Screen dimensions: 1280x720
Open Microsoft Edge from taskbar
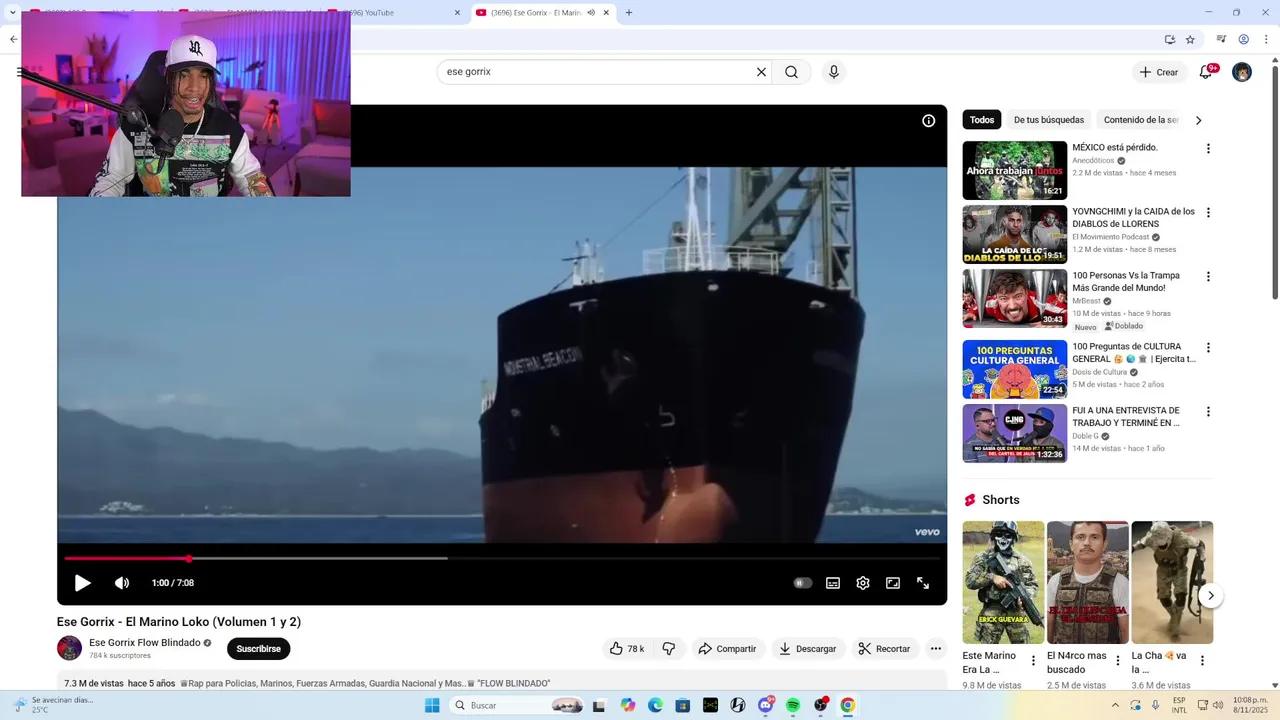point(655,706)
